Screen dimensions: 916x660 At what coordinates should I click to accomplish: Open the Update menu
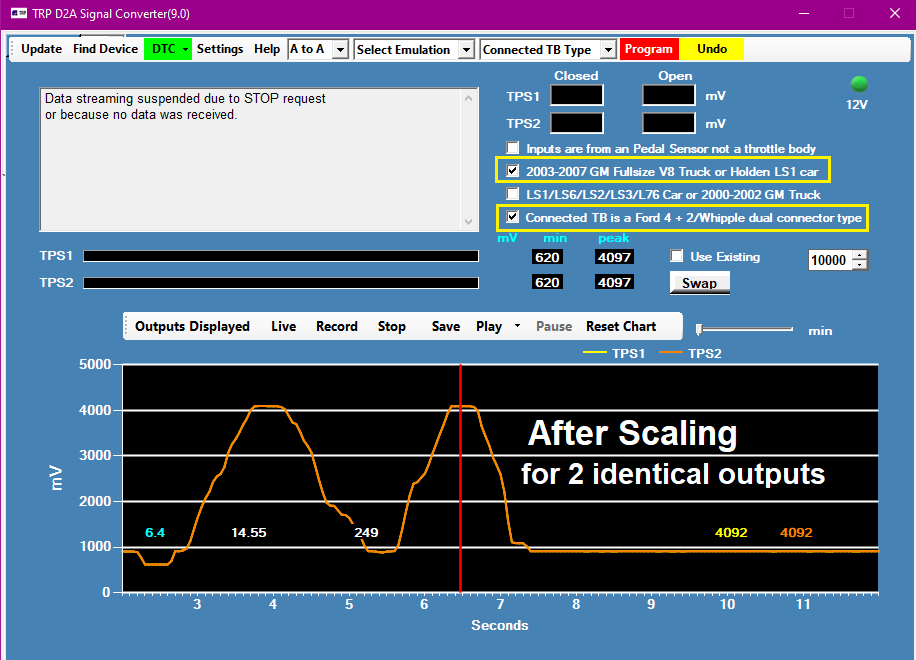(41, 49)
